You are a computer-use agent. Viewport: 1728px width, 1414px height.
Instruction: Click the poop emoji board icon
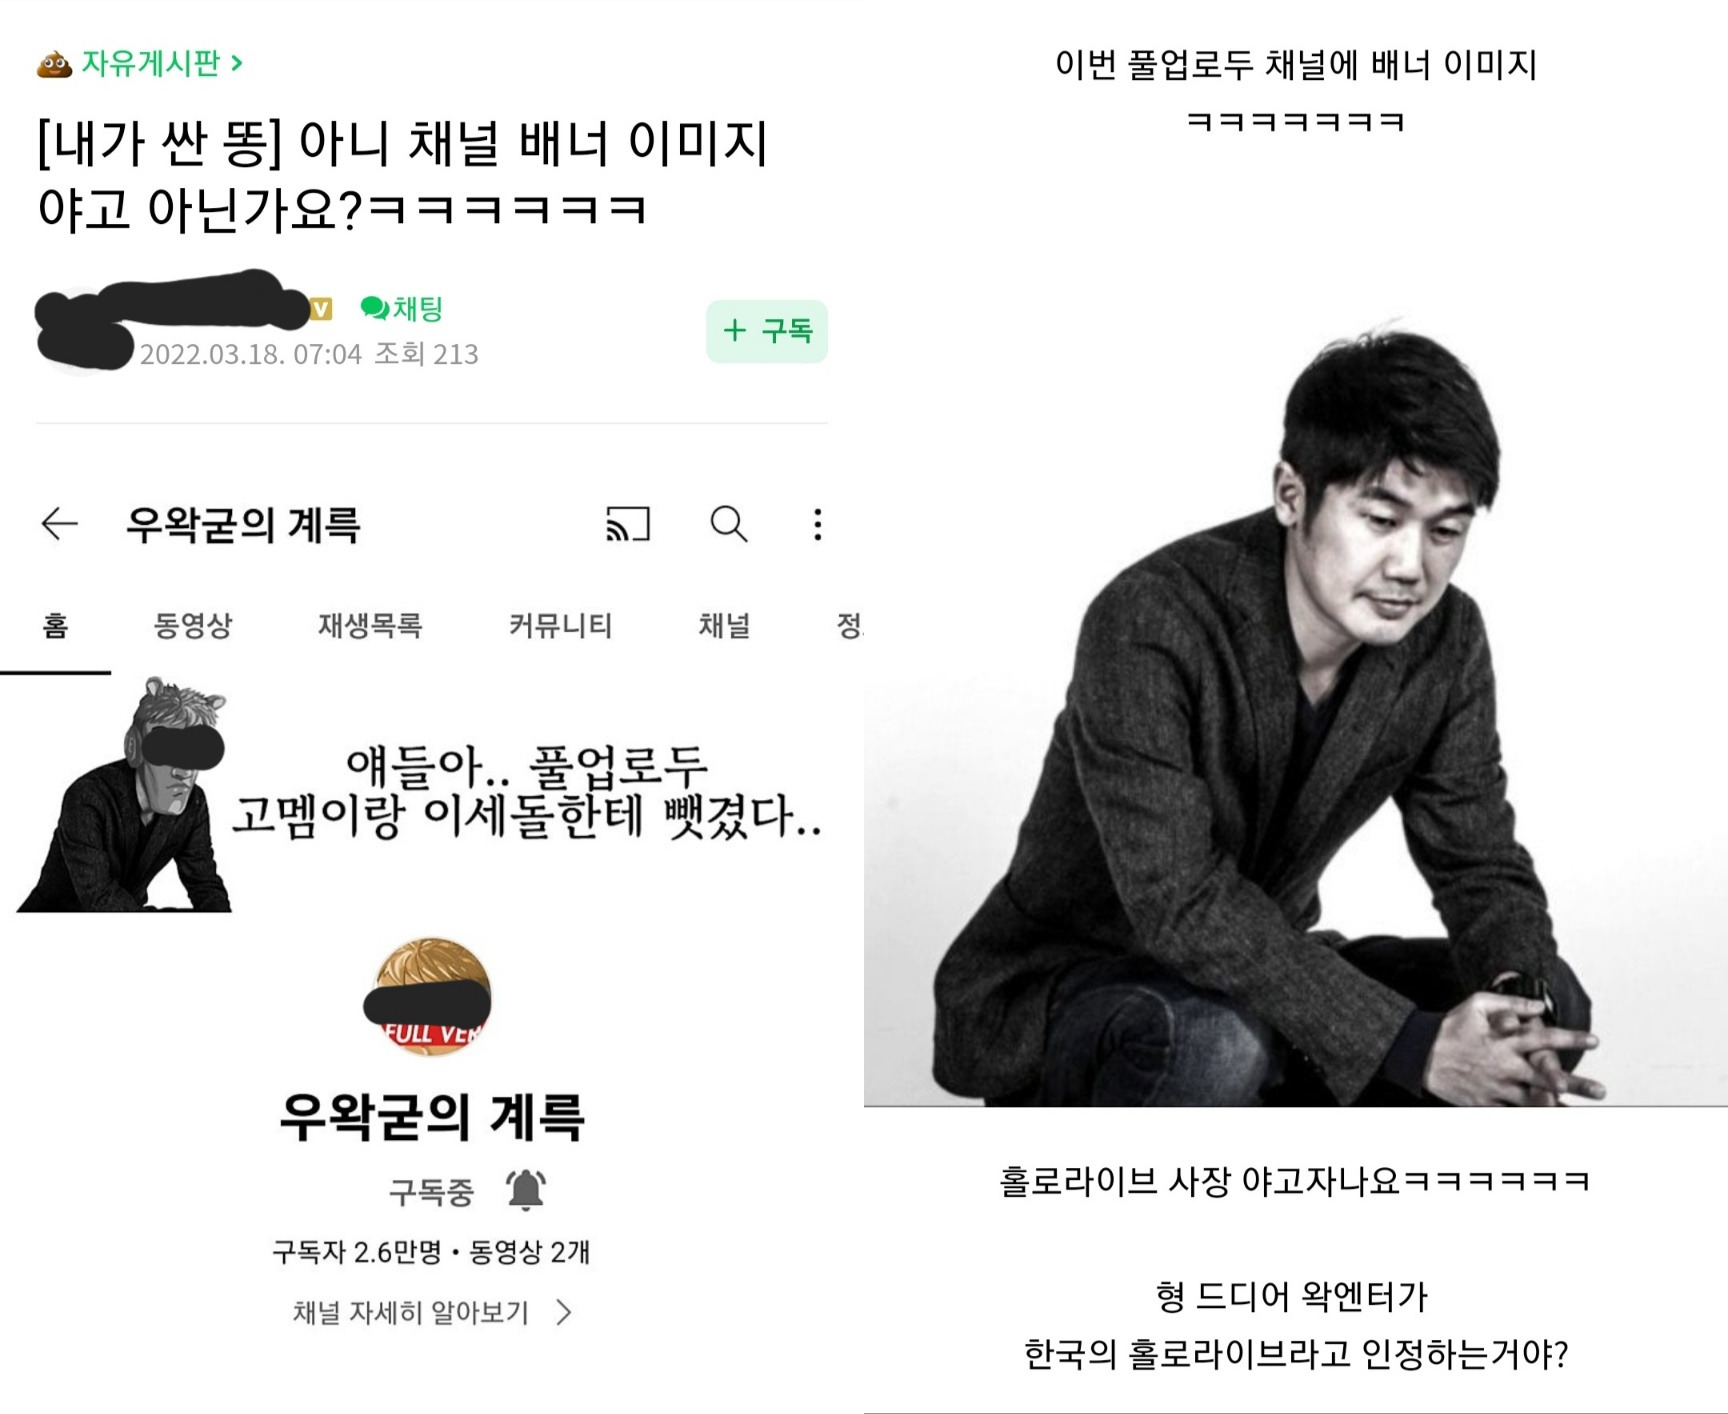click(54, 64)
